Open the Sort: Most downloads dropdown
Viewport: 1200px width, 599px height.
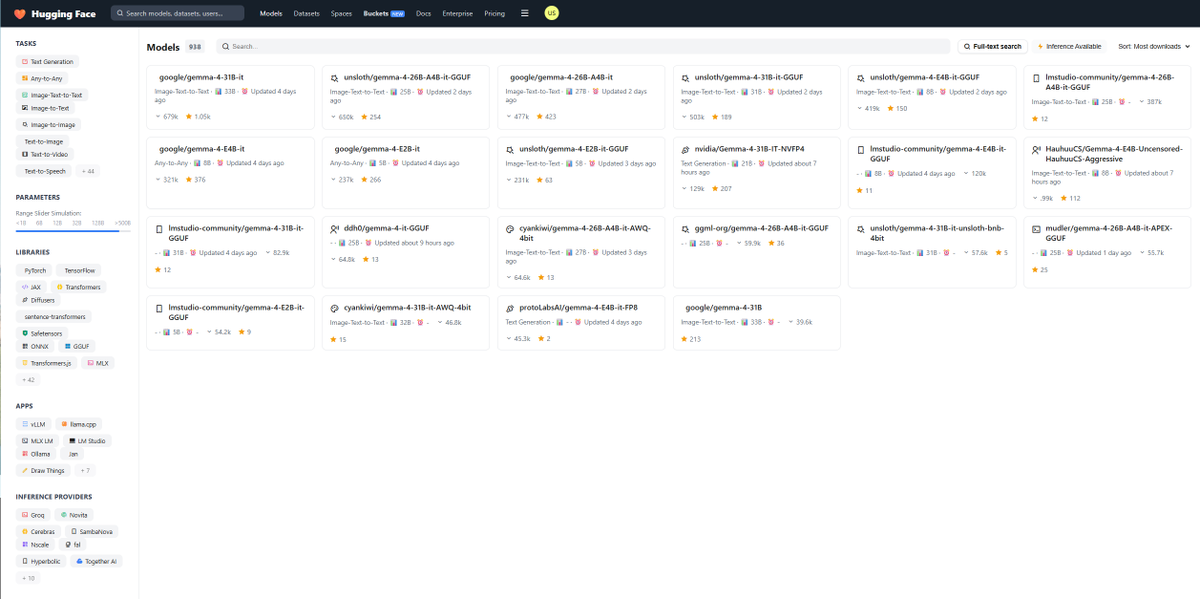[x=1154, y=46]
